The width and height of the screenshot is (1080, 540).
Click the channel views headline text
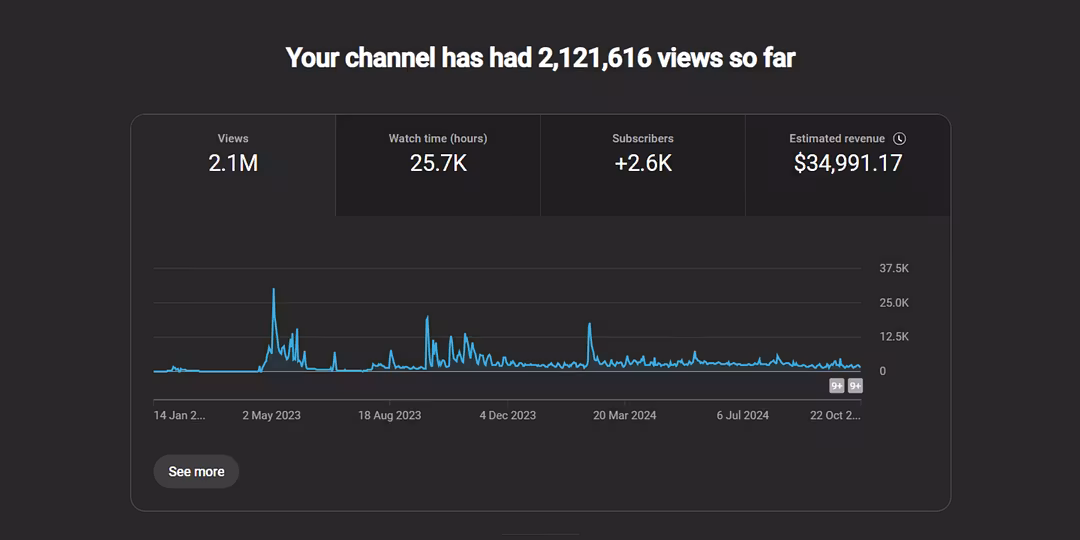540,58
